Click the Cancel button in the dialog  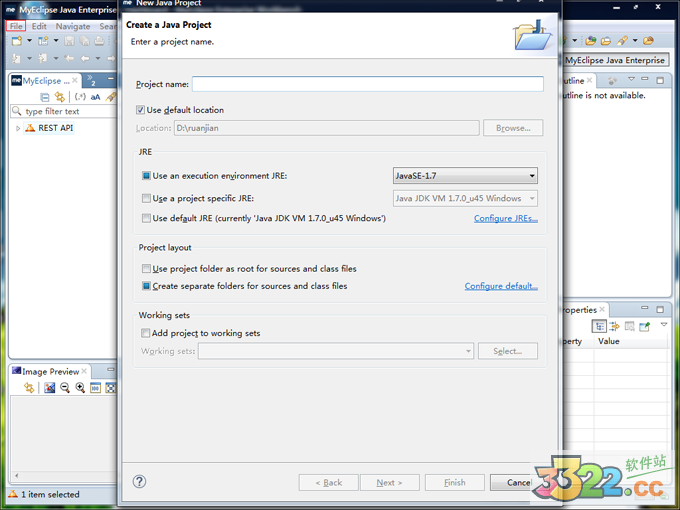point(520,482)
